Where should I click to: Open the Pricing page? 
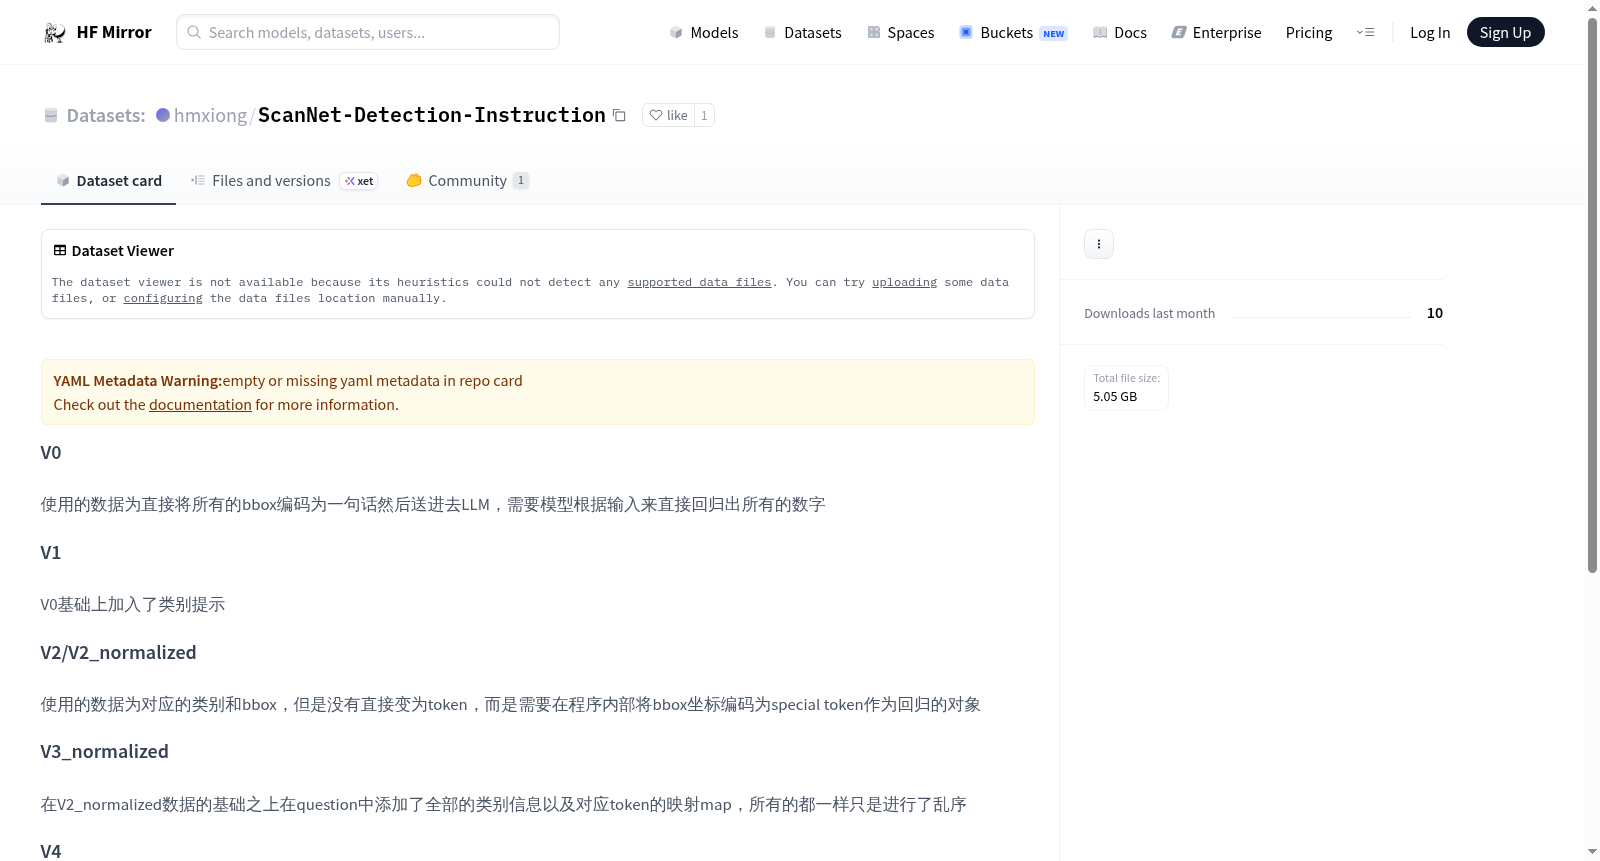coord(1309,33)
